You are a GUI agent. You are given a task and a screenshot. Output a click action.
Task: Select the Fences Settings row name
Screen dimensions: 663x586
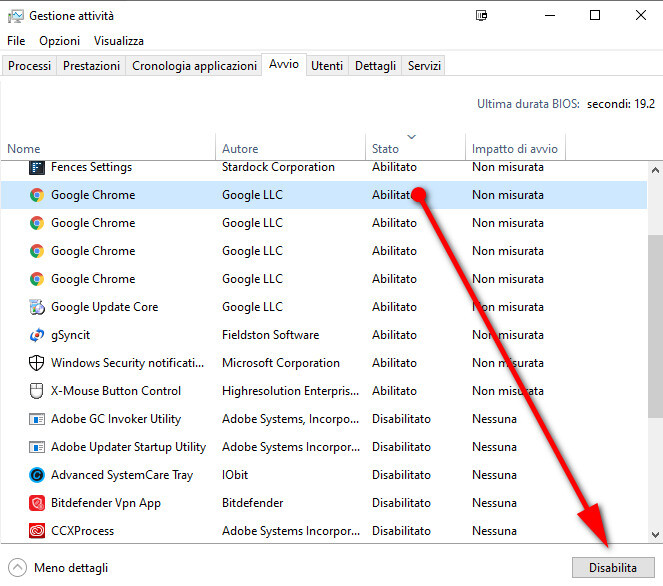(91, 167)
